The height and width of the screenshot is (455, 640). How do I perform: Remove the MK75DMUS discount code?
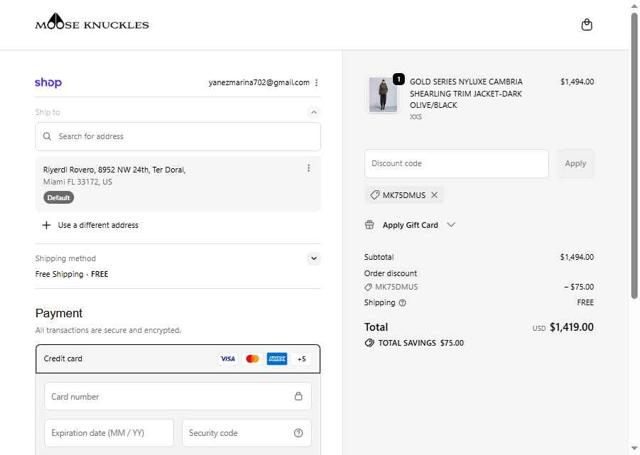pyautogui.click(x=434, y=195)
